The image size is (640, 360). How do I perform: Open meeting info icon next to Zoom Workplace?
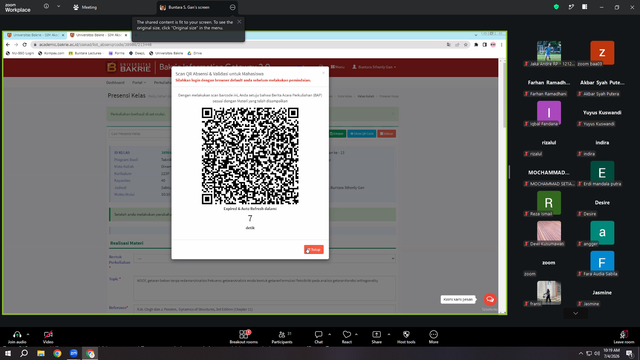46,7
